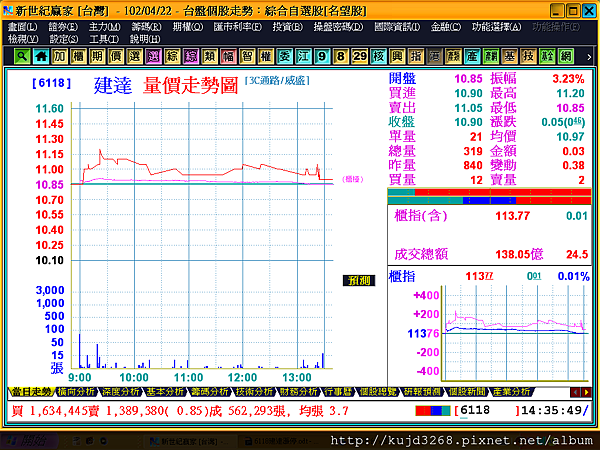The image size is (600, 450).
Task: Click the 類 toolbar icon
Action: tap(209, 57)
